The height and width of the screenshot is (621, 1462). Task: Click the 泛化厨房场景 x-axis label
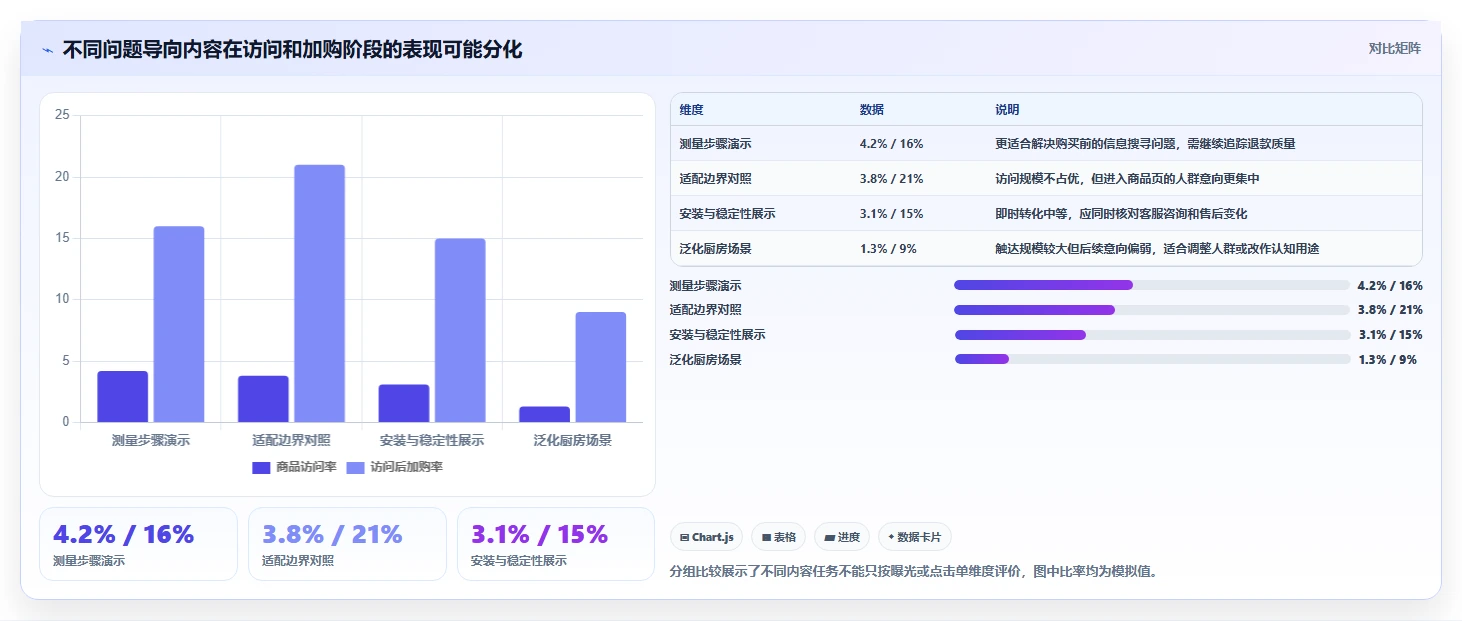point(573,440)
